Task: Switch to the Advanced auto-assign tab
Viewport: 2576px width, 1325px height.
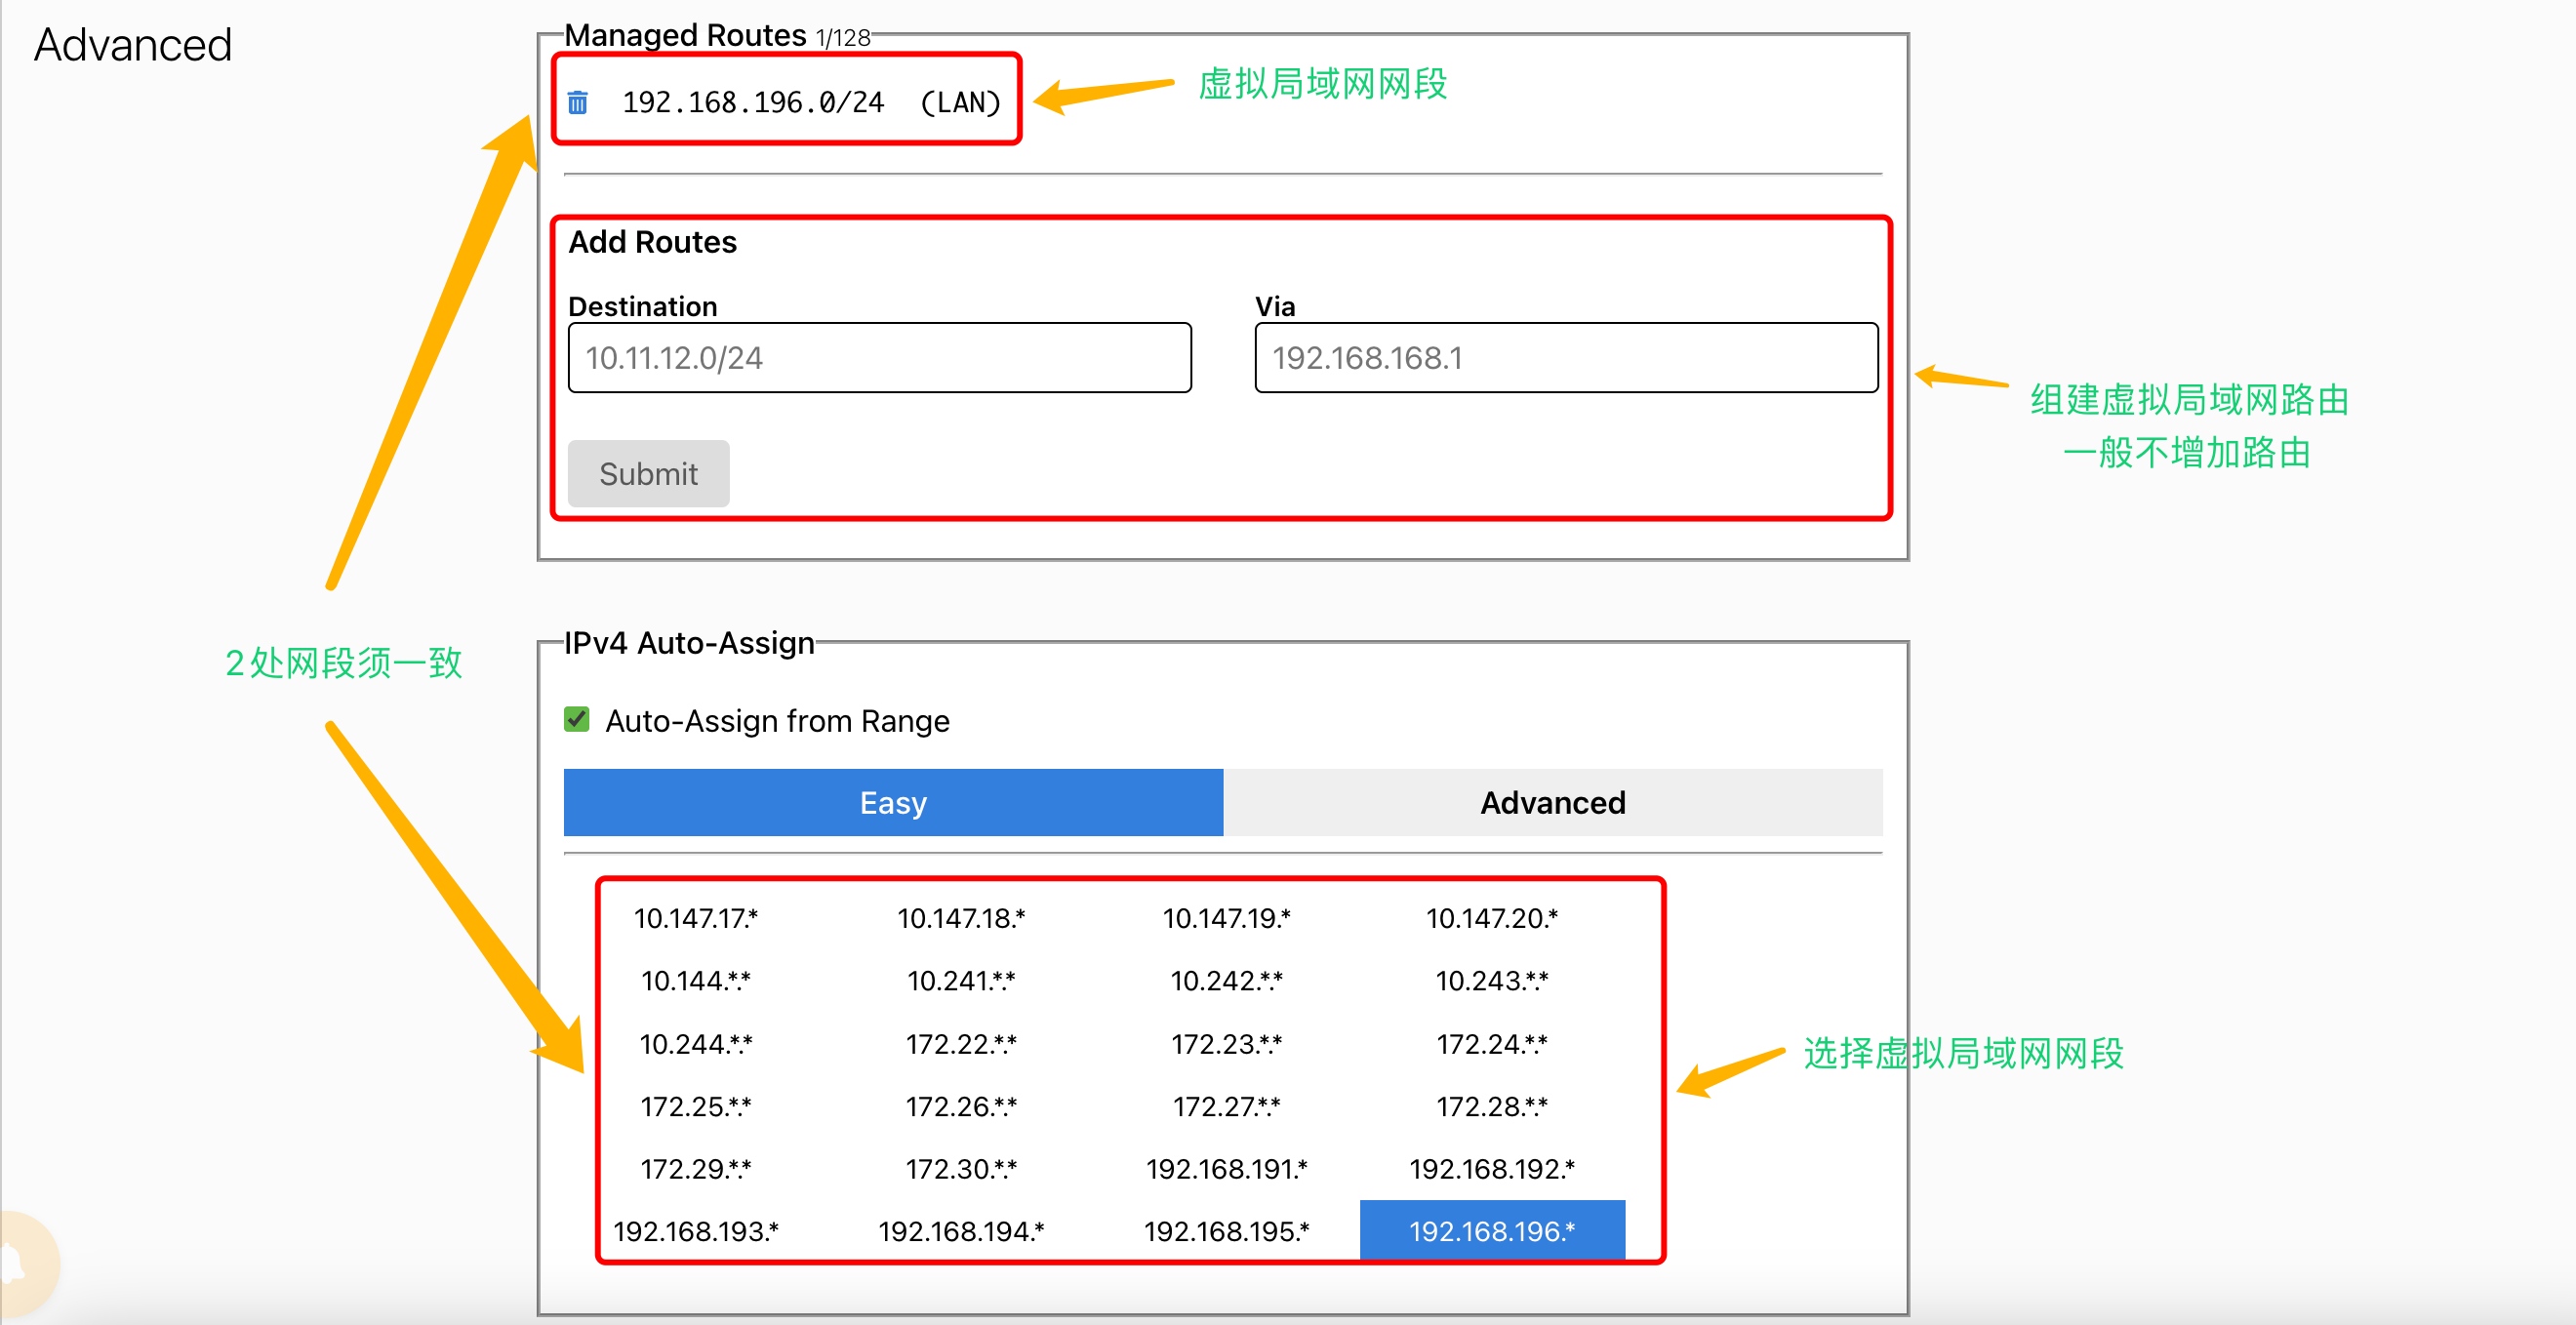Action: coord(1552,802)
